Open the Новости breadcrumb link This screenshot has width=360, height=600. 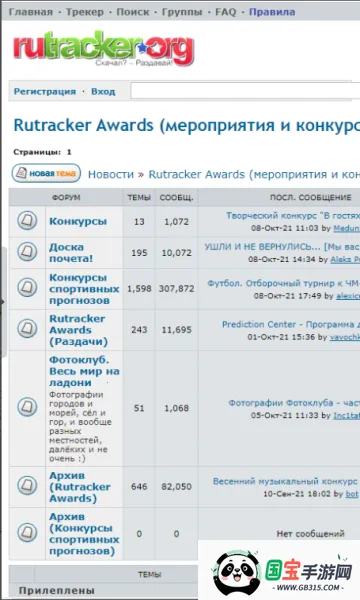coord(111,174)
